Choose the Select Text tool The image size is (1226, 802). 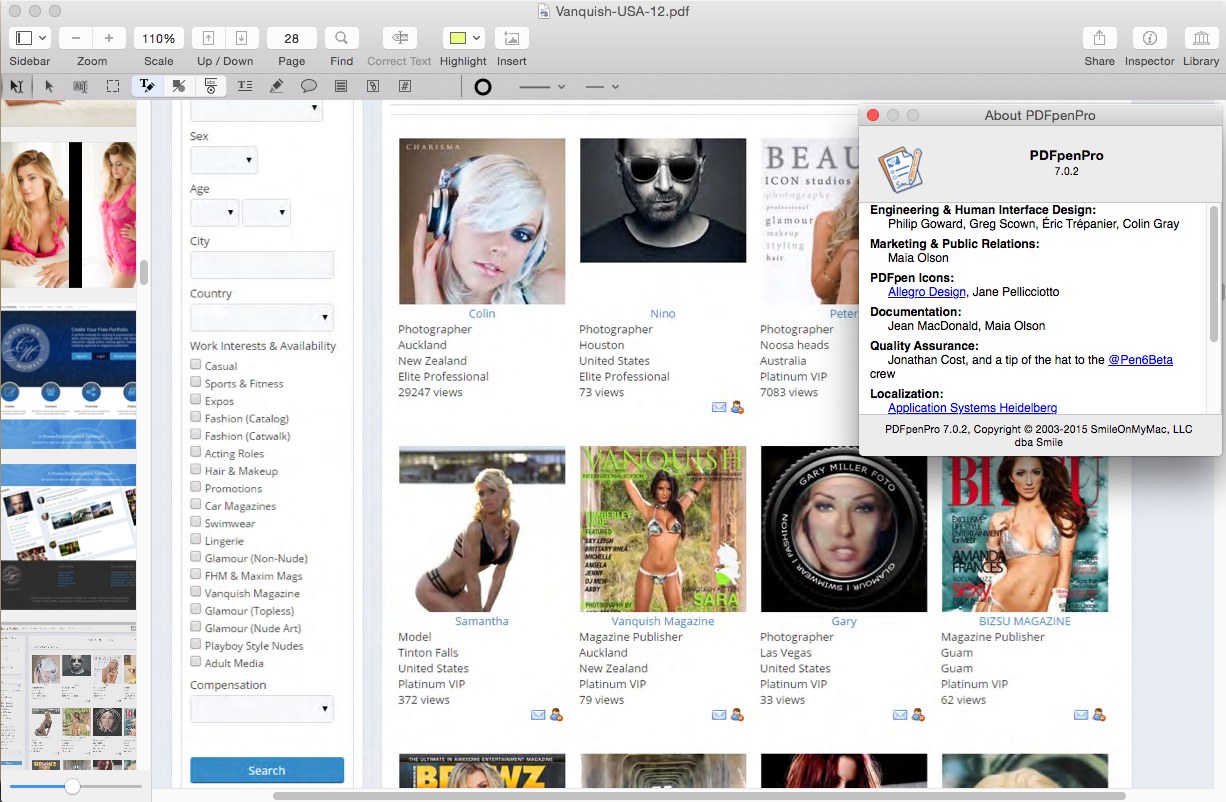coord(80,86)
